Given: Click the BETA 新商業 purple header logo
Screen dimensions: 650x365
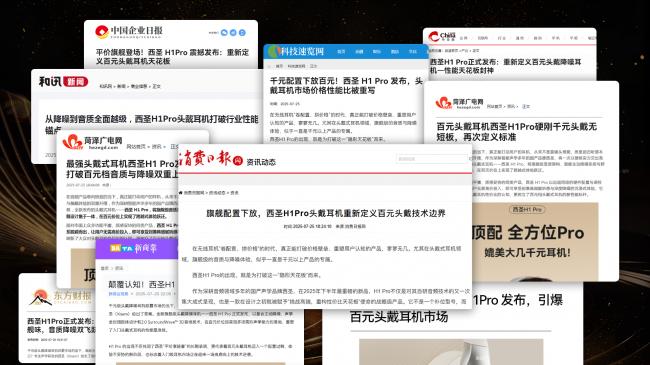Looking at the screenshot, I should 133,248.
